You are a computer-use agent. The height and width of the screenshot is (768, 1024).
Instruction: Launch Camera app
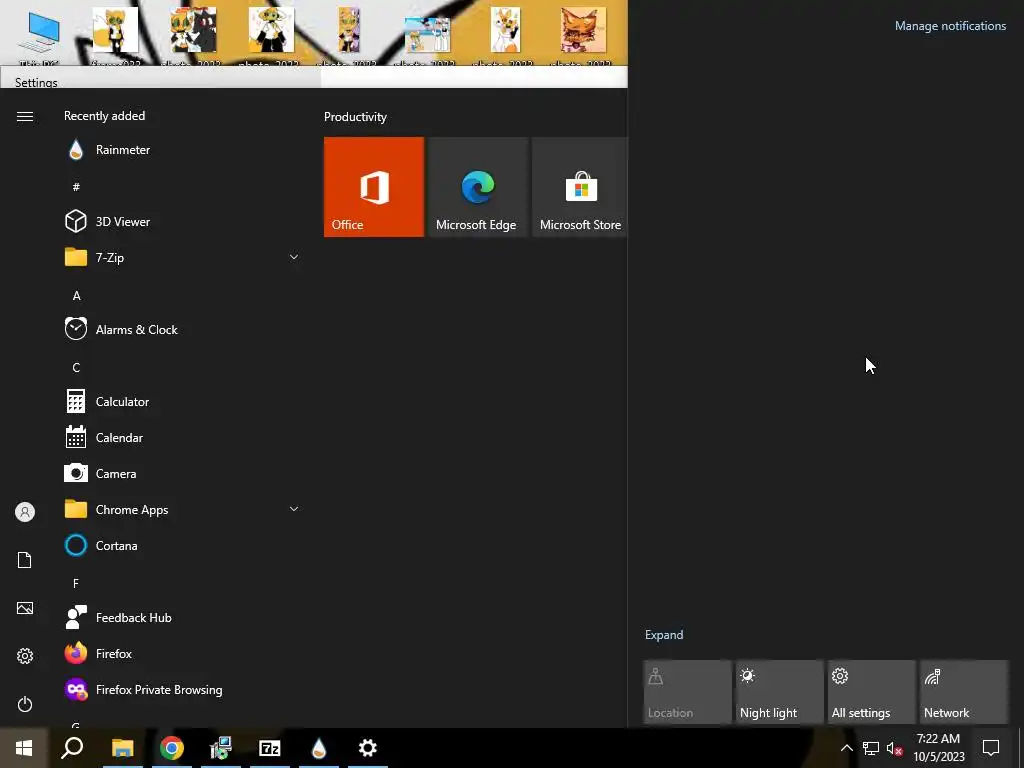click(181, 473)
